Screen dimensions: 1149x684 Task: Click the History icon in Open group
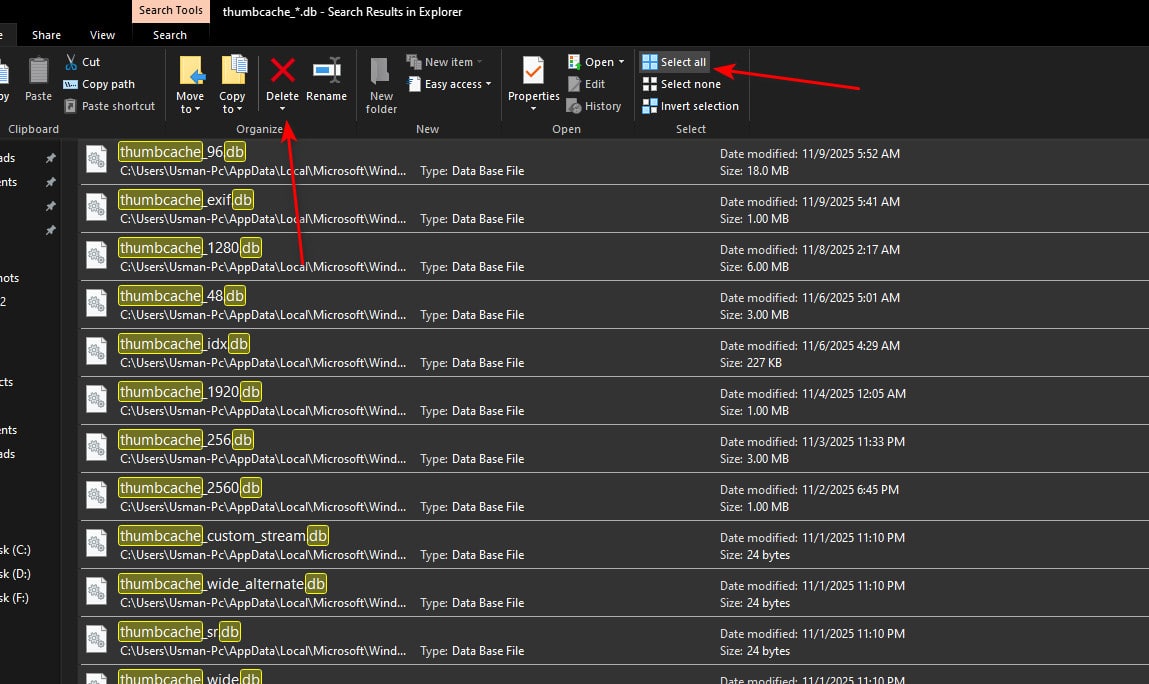574,106
